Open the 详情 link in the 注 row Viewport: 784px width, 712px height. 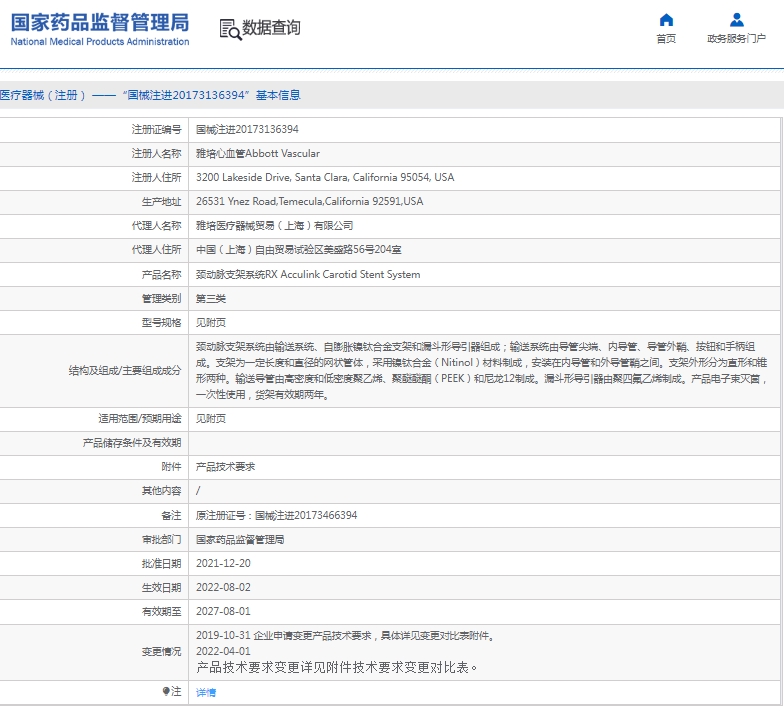(x=206, y=692)
